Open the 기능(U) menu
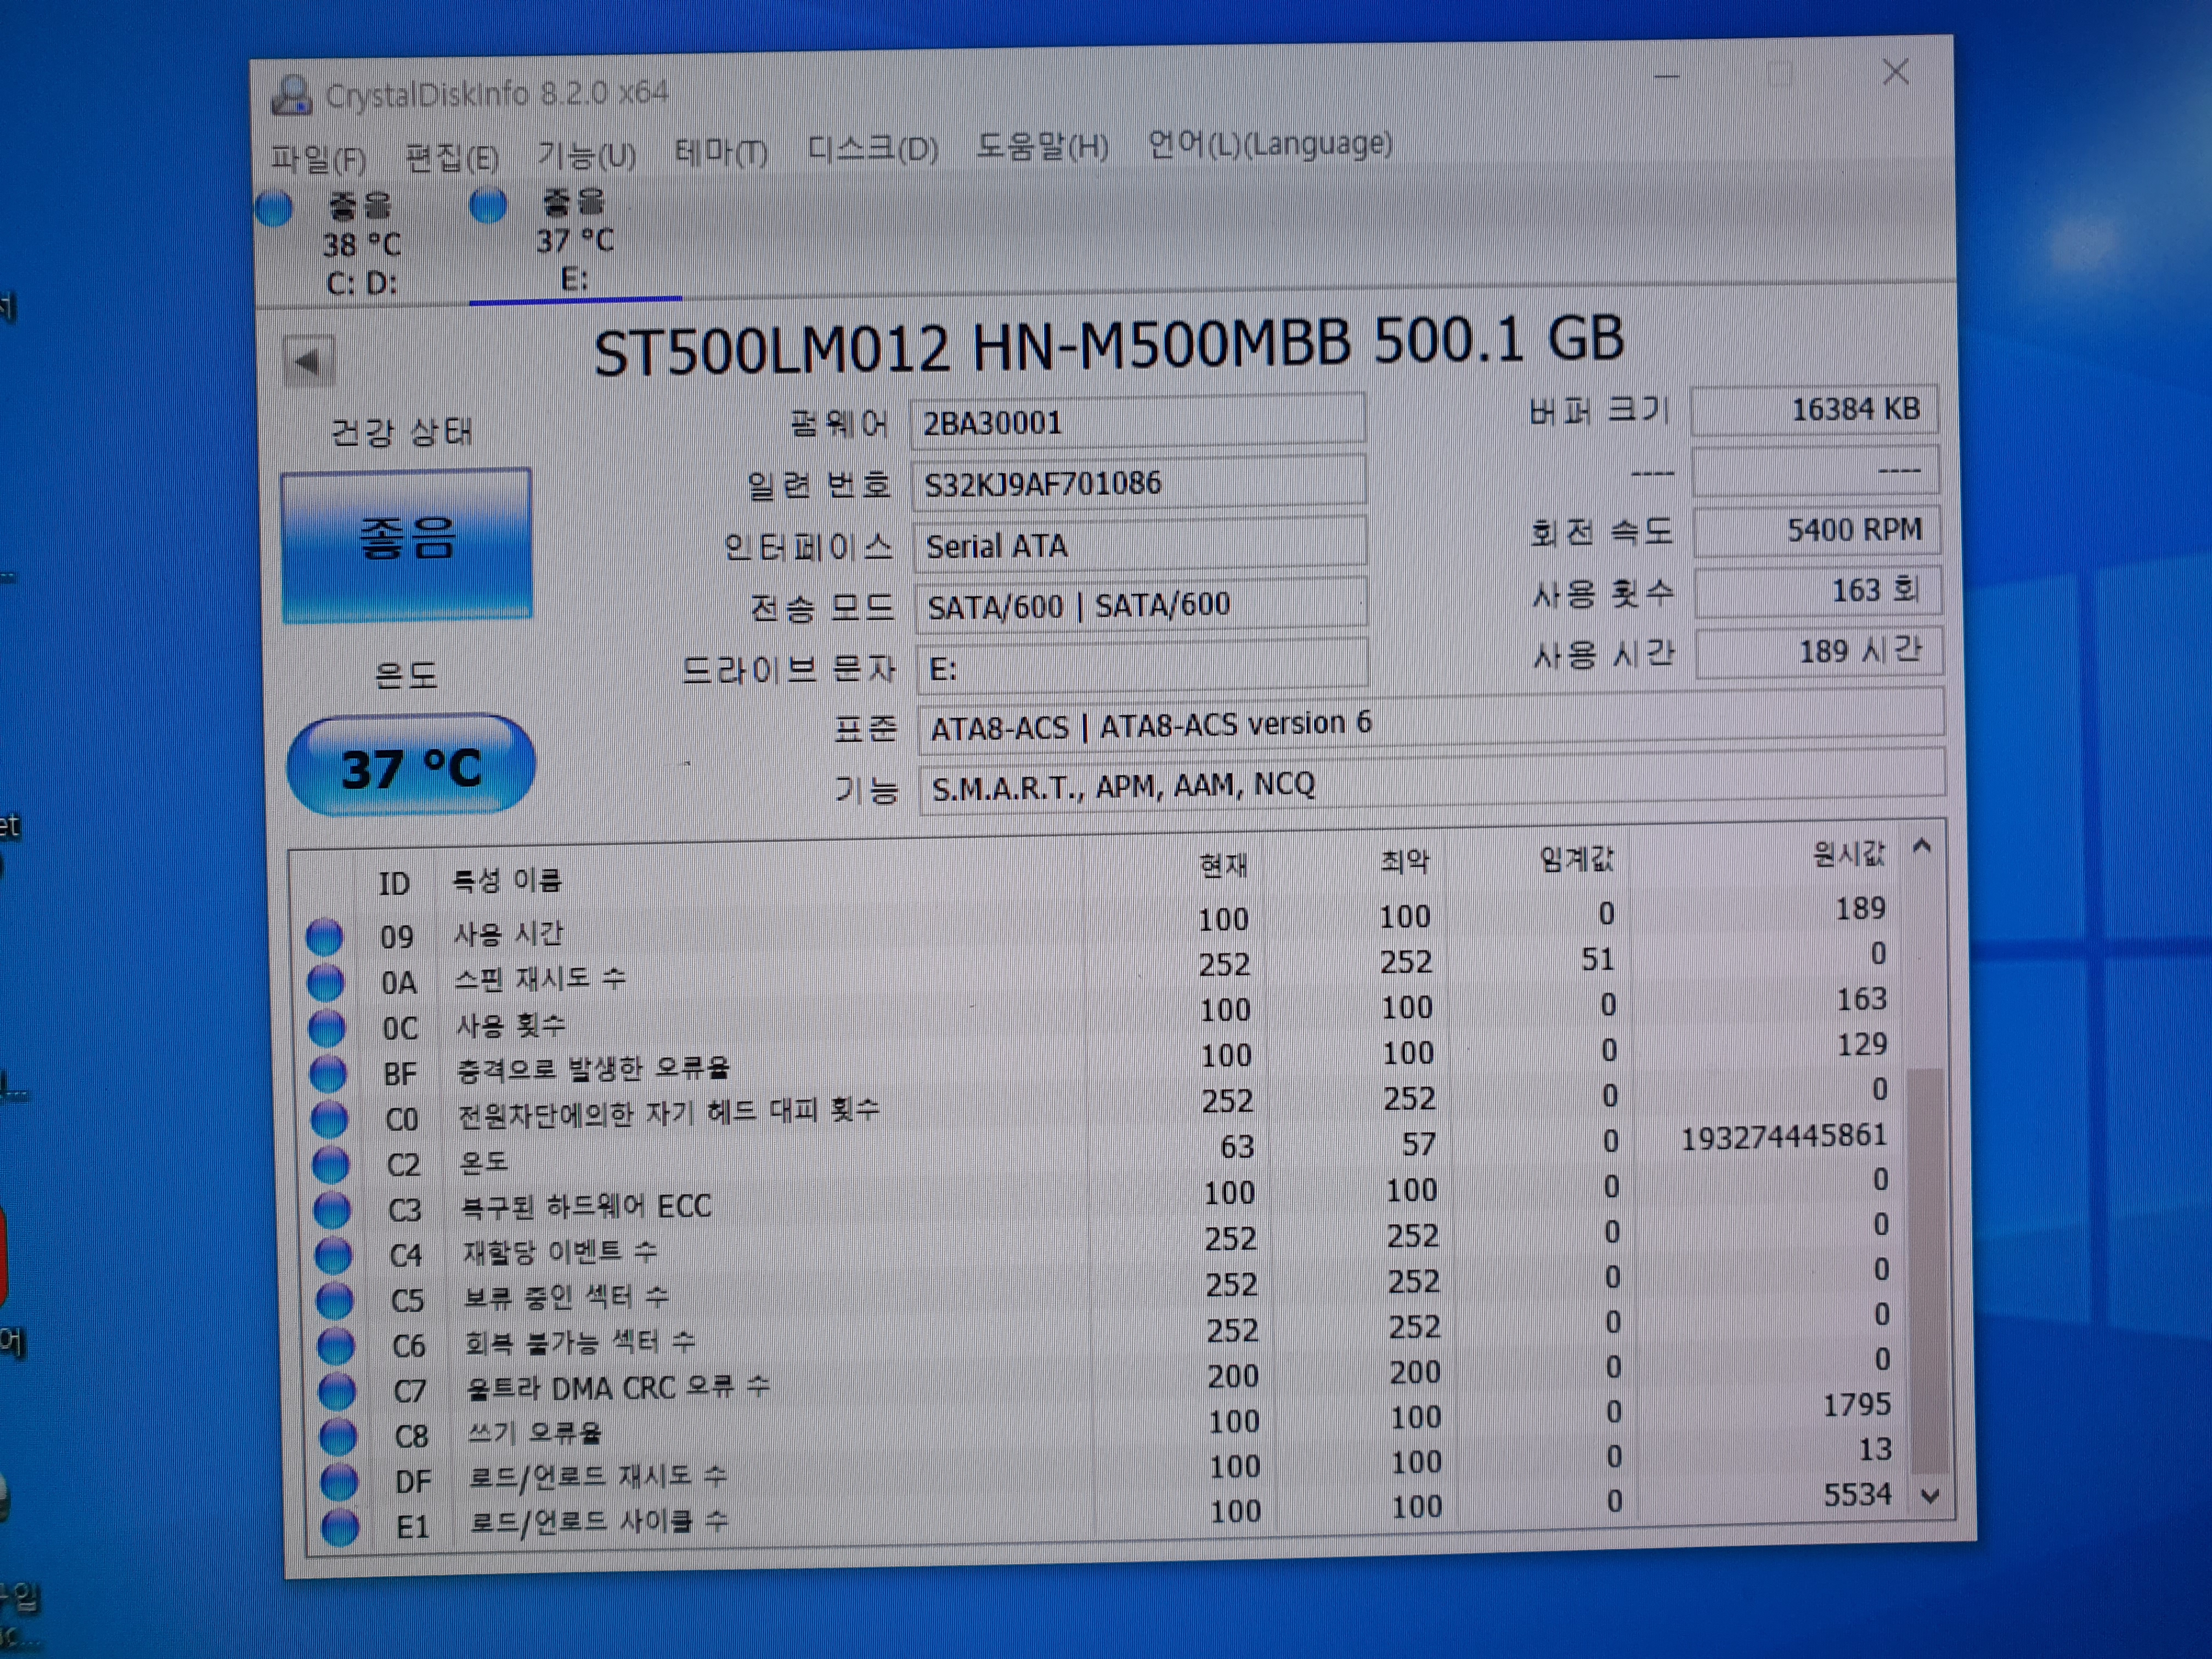The image size is (2212, 1659). coord(586,154)
